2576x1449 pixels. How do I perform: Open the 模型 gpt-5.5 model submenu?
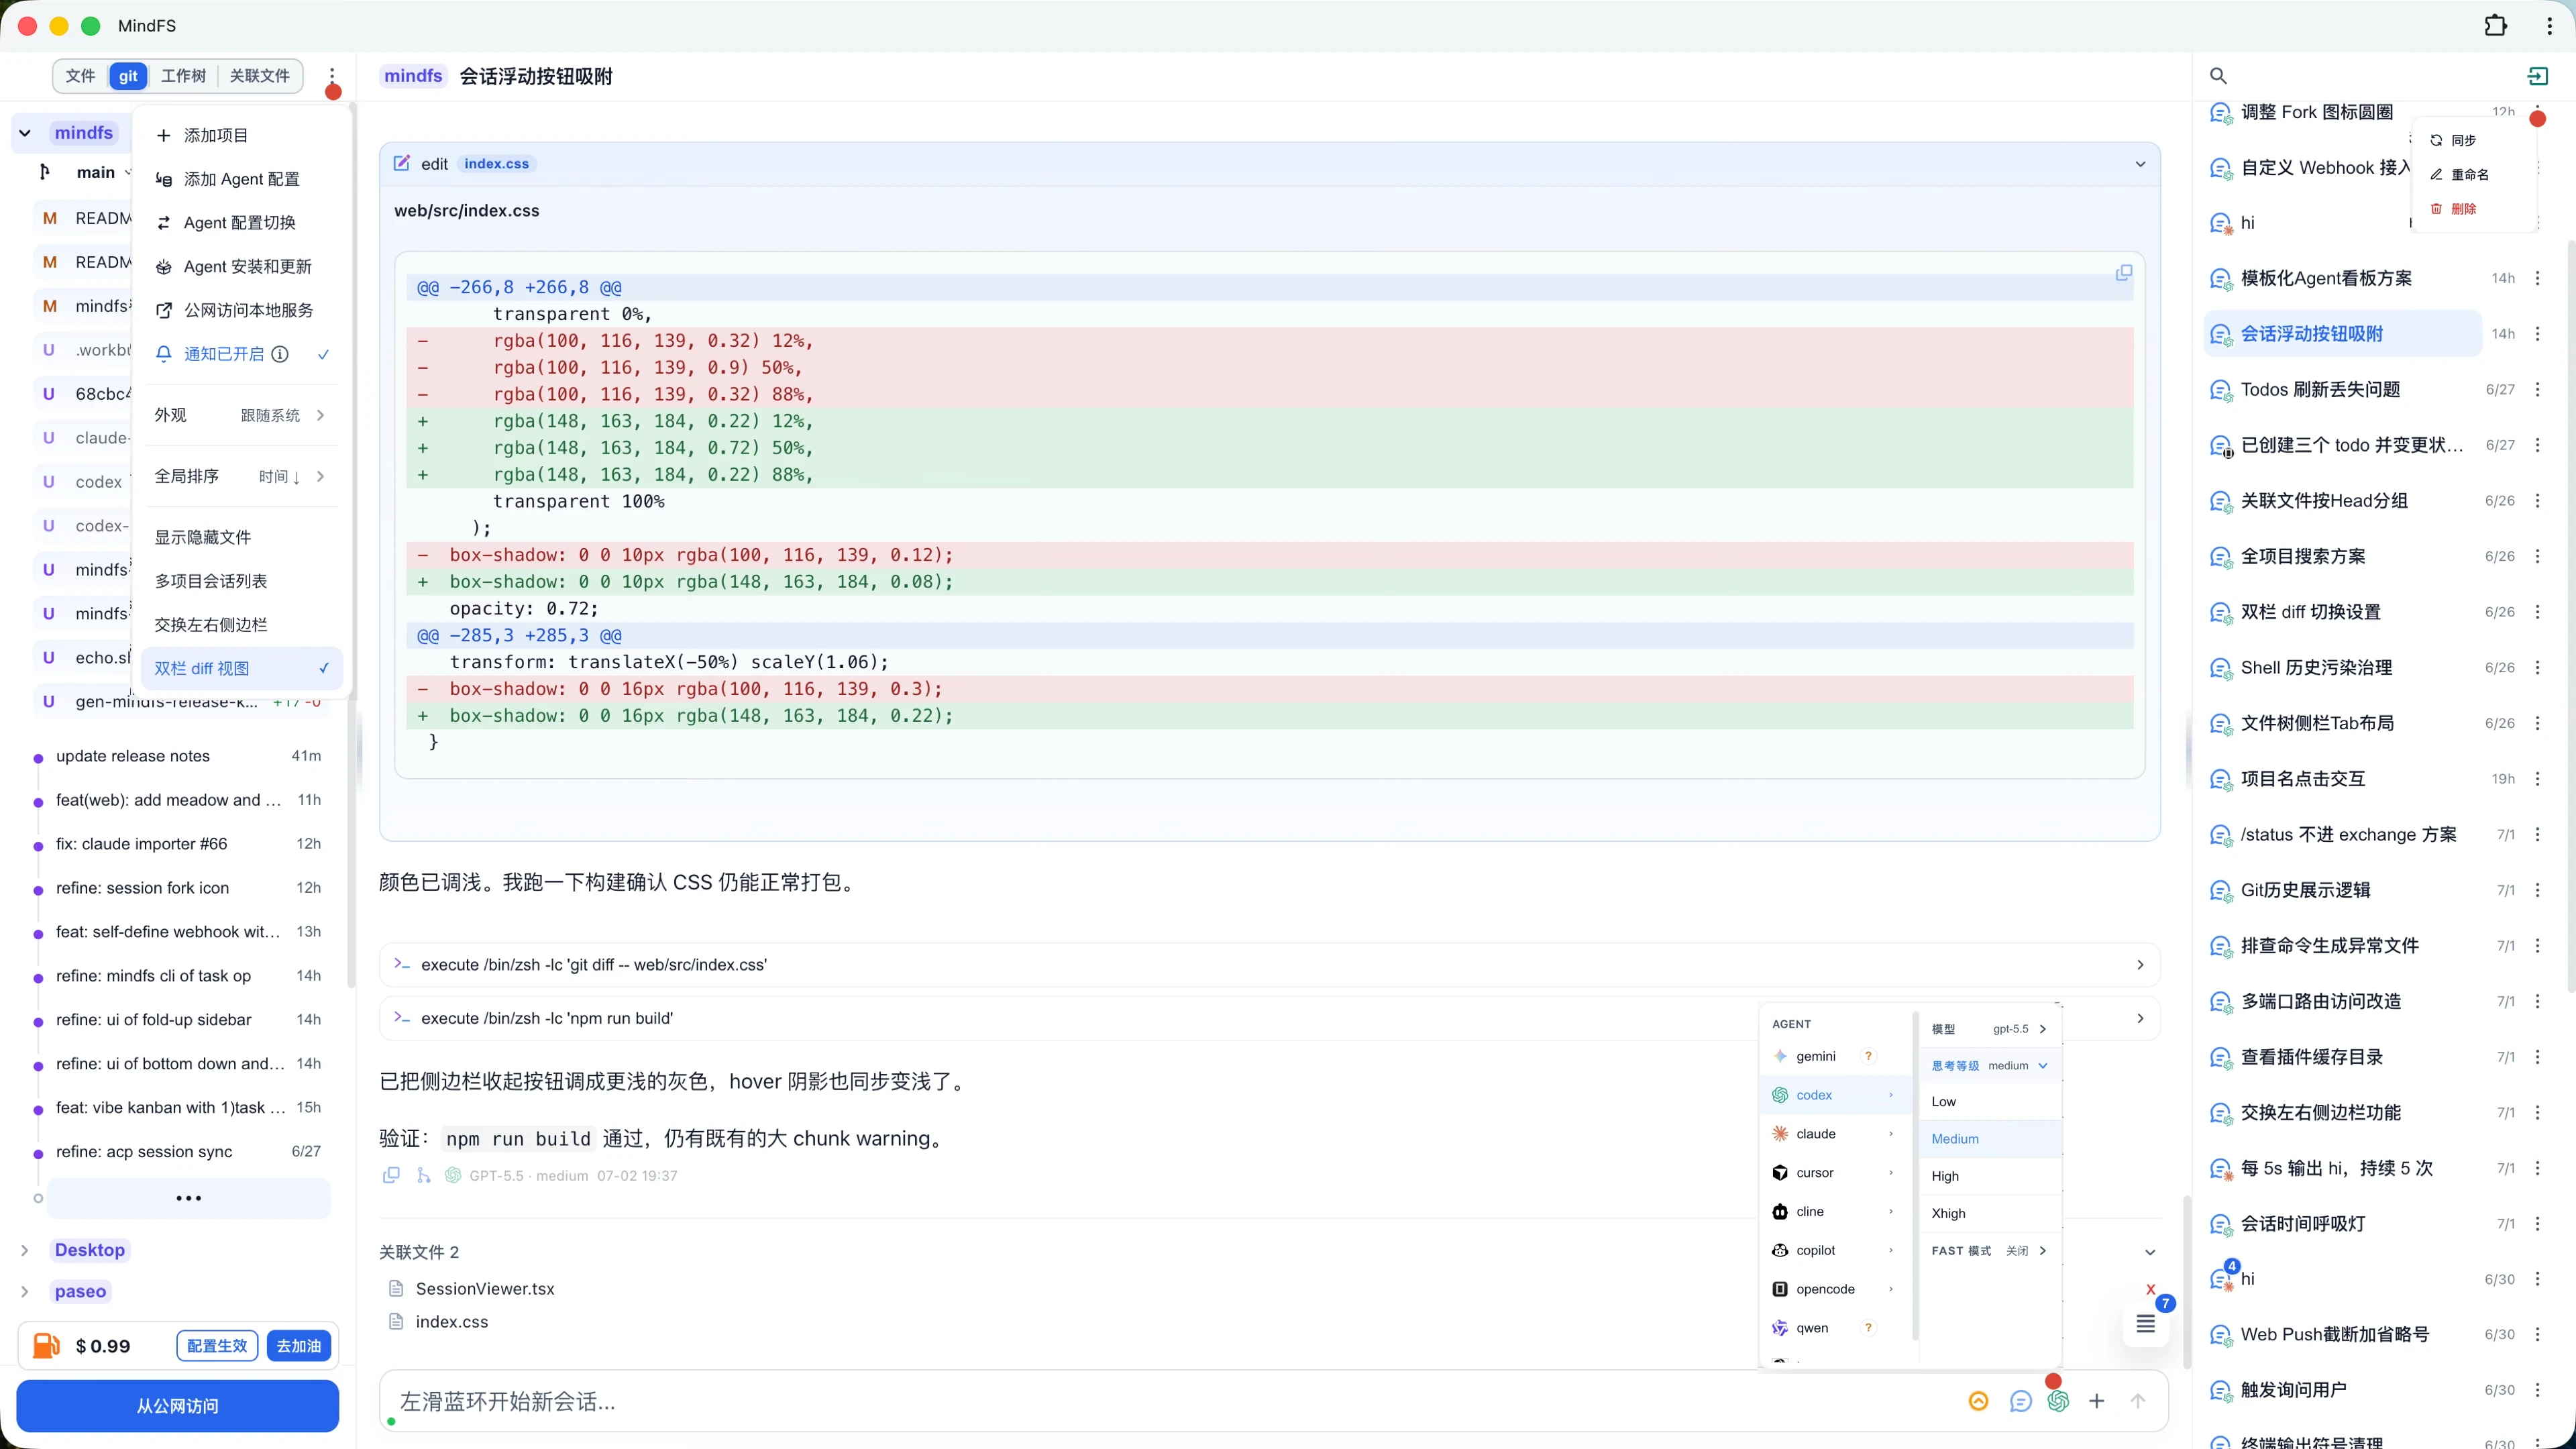pos(1990,1029)
